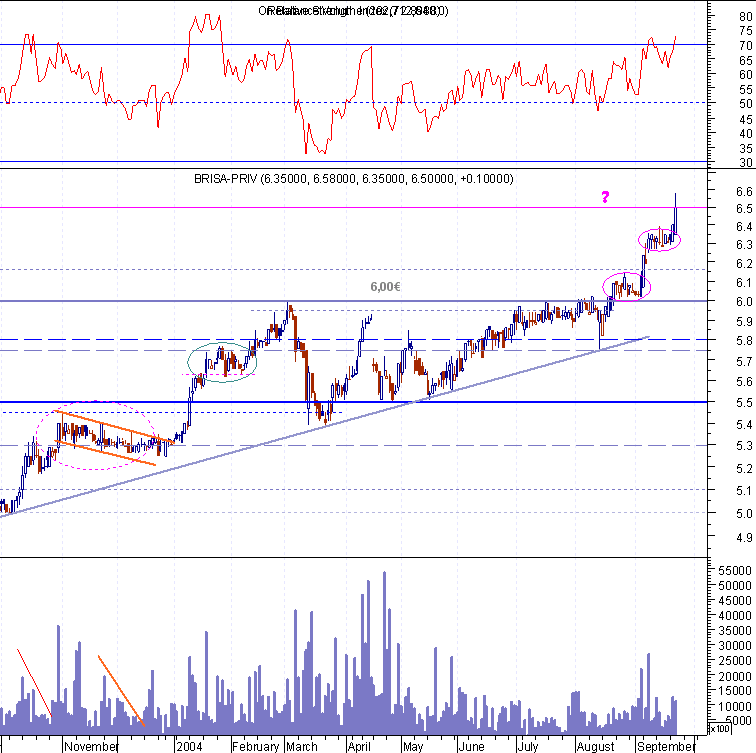Image resolution: width=756 pixels, height=753 pixels.
Task: Click the 25000 value on the volume axis
Action: pos(735,660)
